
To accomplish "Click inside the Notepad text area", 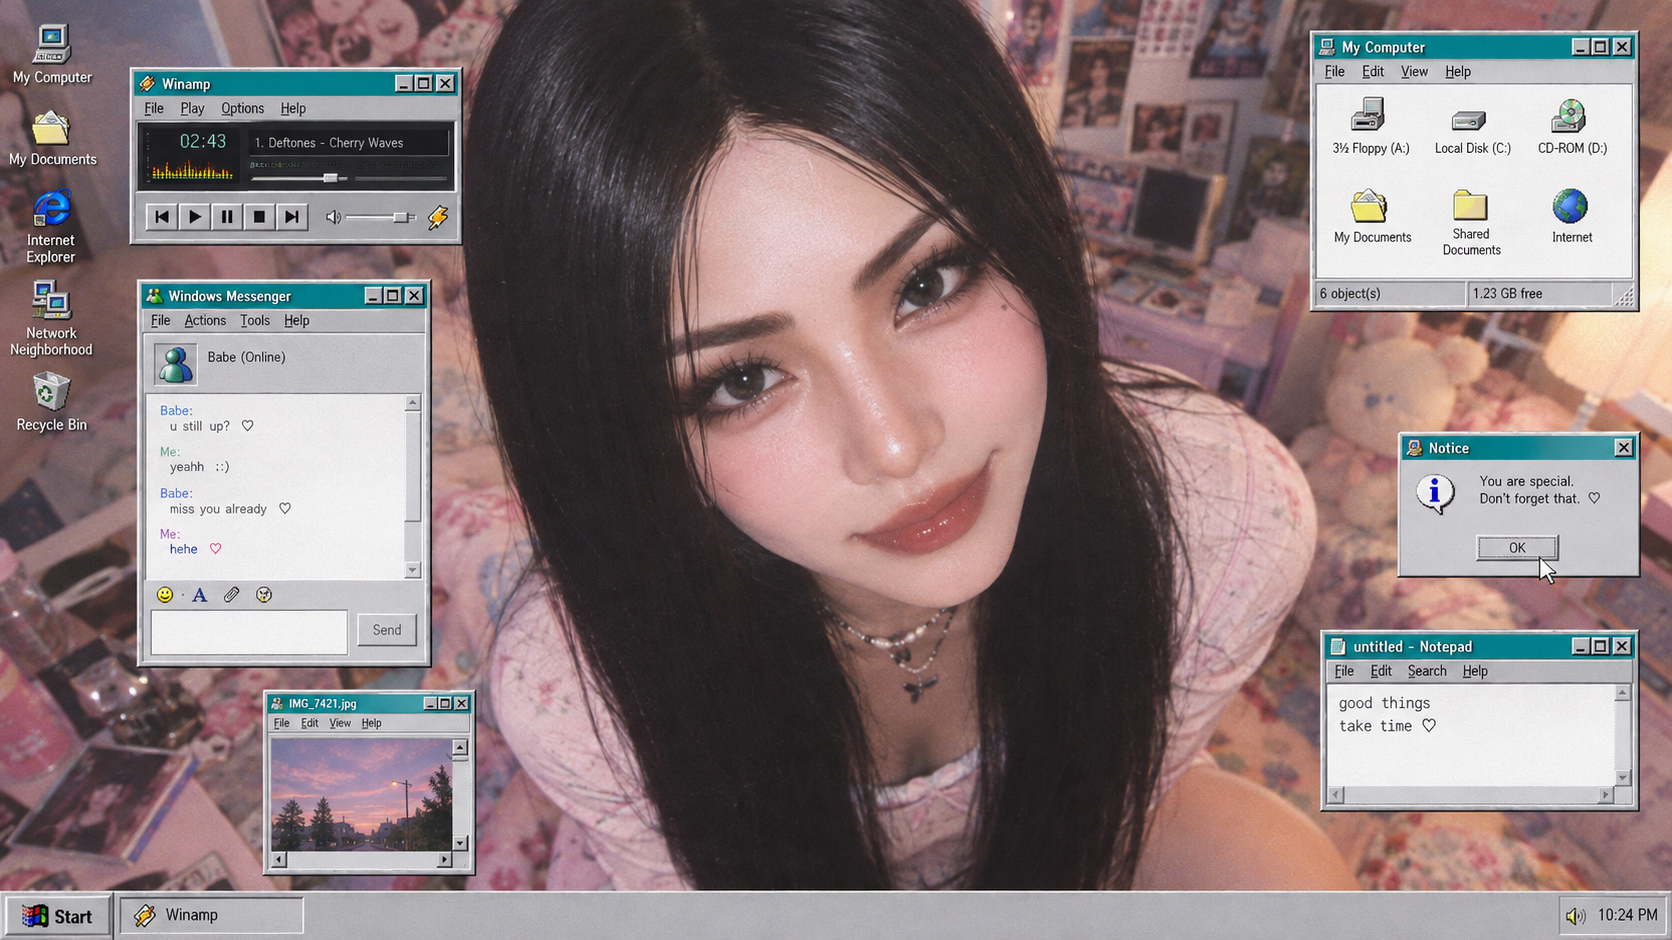I will pyautogui.click(x=1470, y=735).
